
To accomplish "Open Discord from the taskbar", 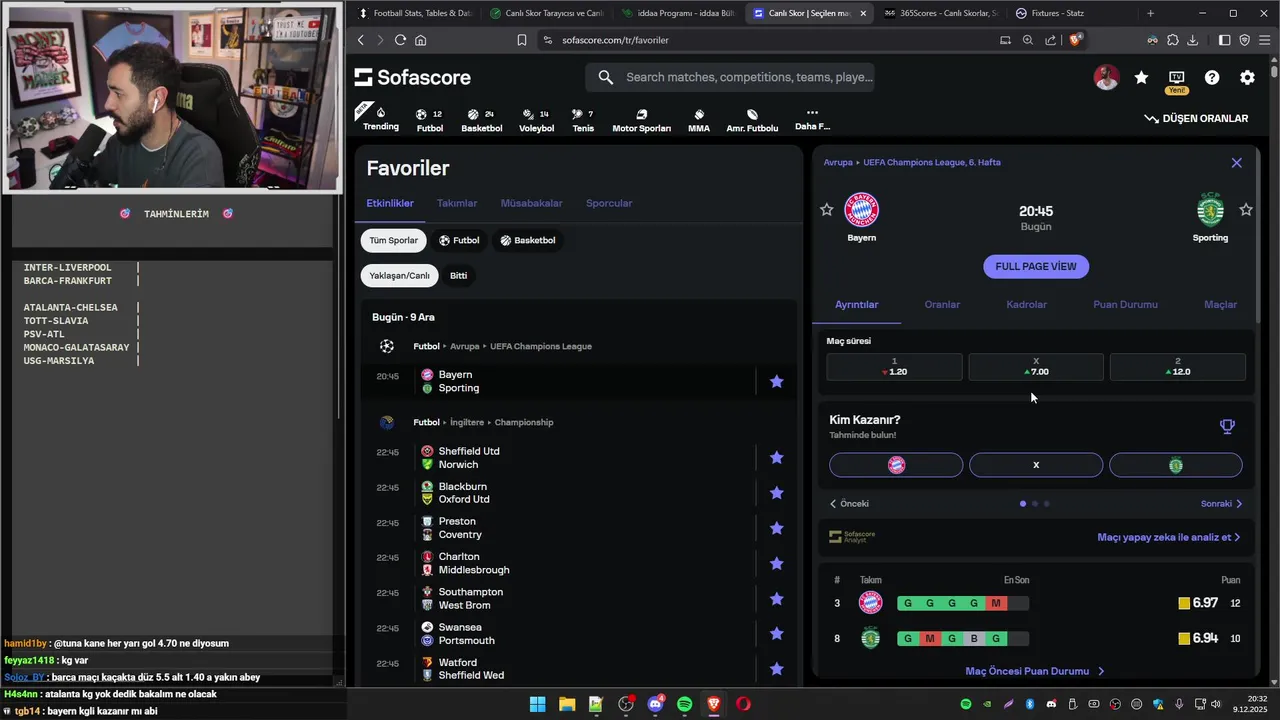I will (x=655, y=704).
